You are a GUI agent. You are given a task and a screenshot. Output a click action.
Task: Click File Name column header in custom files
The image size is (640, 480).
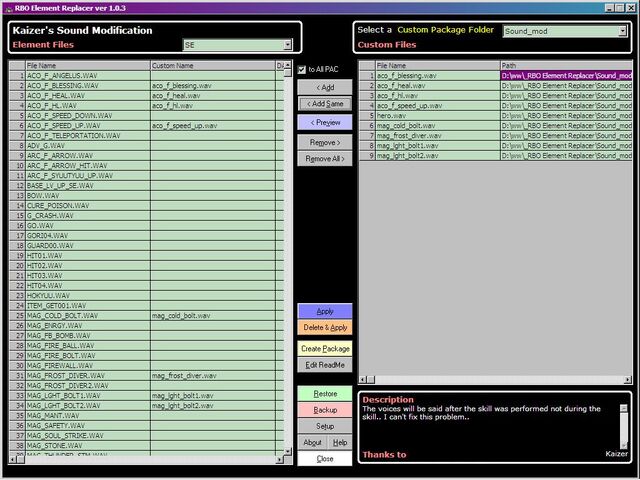(438, 66)
